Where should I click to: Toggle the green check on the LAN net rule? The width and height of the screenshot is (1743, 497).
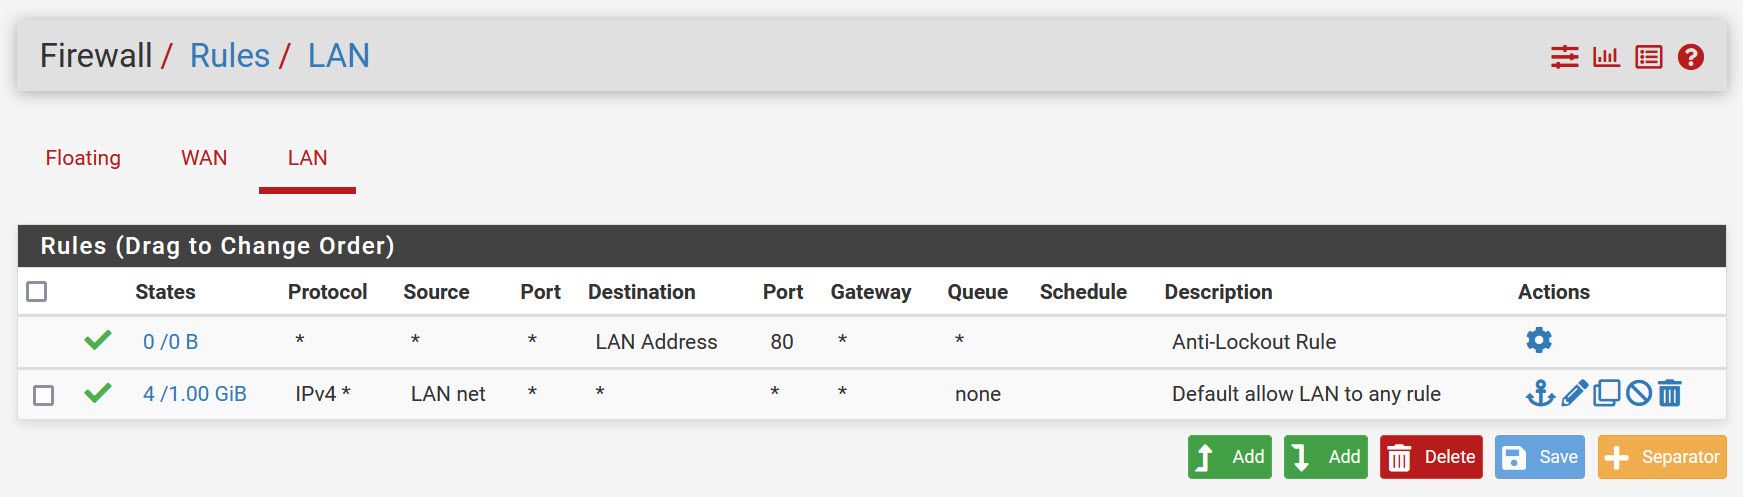pyautogui.click(x=97, y=393)
